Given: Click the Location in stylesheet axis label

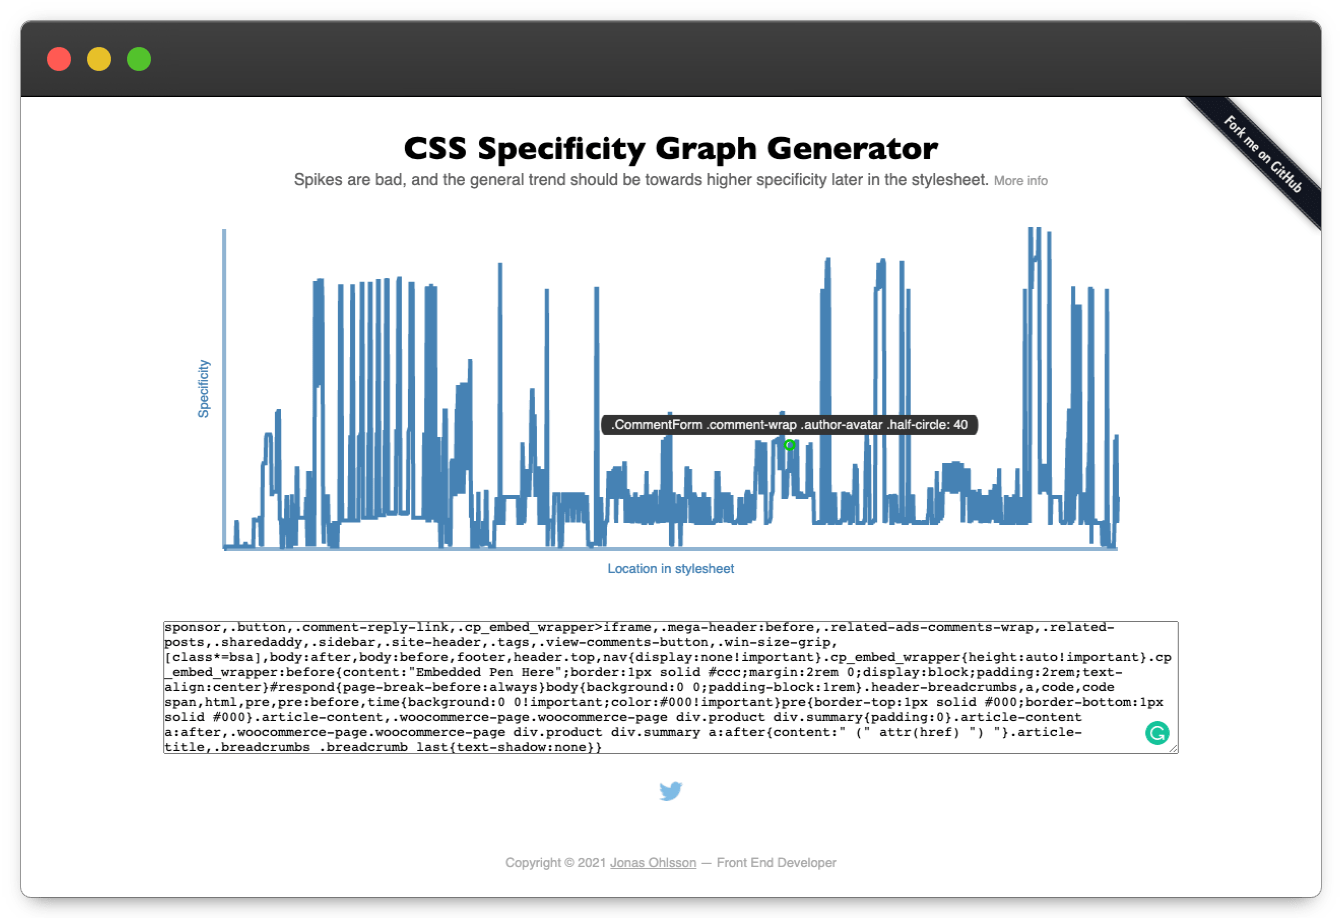Looking at the screenshot, I should coord(670,569).
